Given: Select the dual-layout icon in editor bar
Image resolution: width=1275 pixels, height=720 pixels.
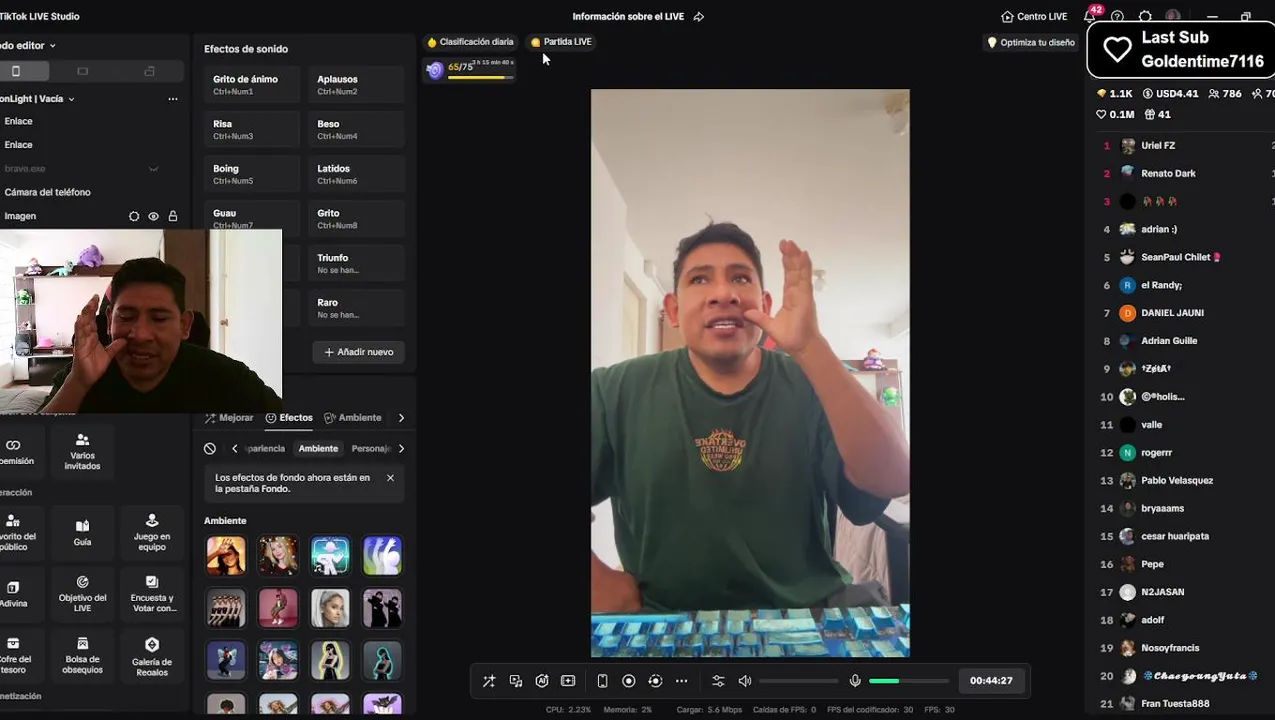Looking at the screenshot, I should 149,71.
